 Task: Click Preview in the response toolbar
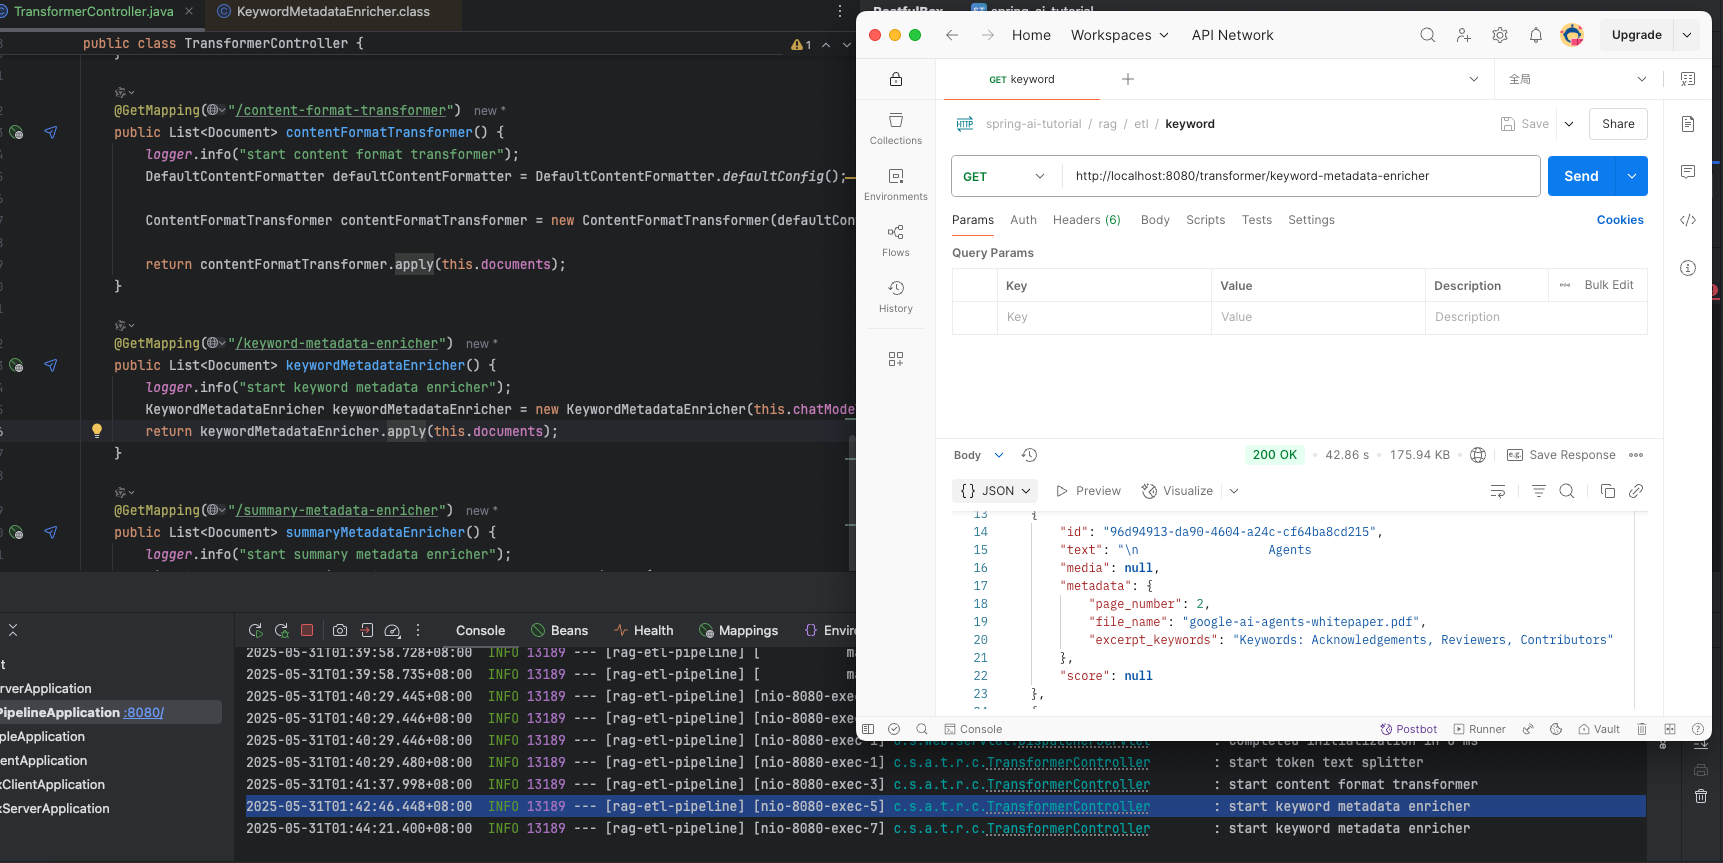click(x=1088, y=491)
